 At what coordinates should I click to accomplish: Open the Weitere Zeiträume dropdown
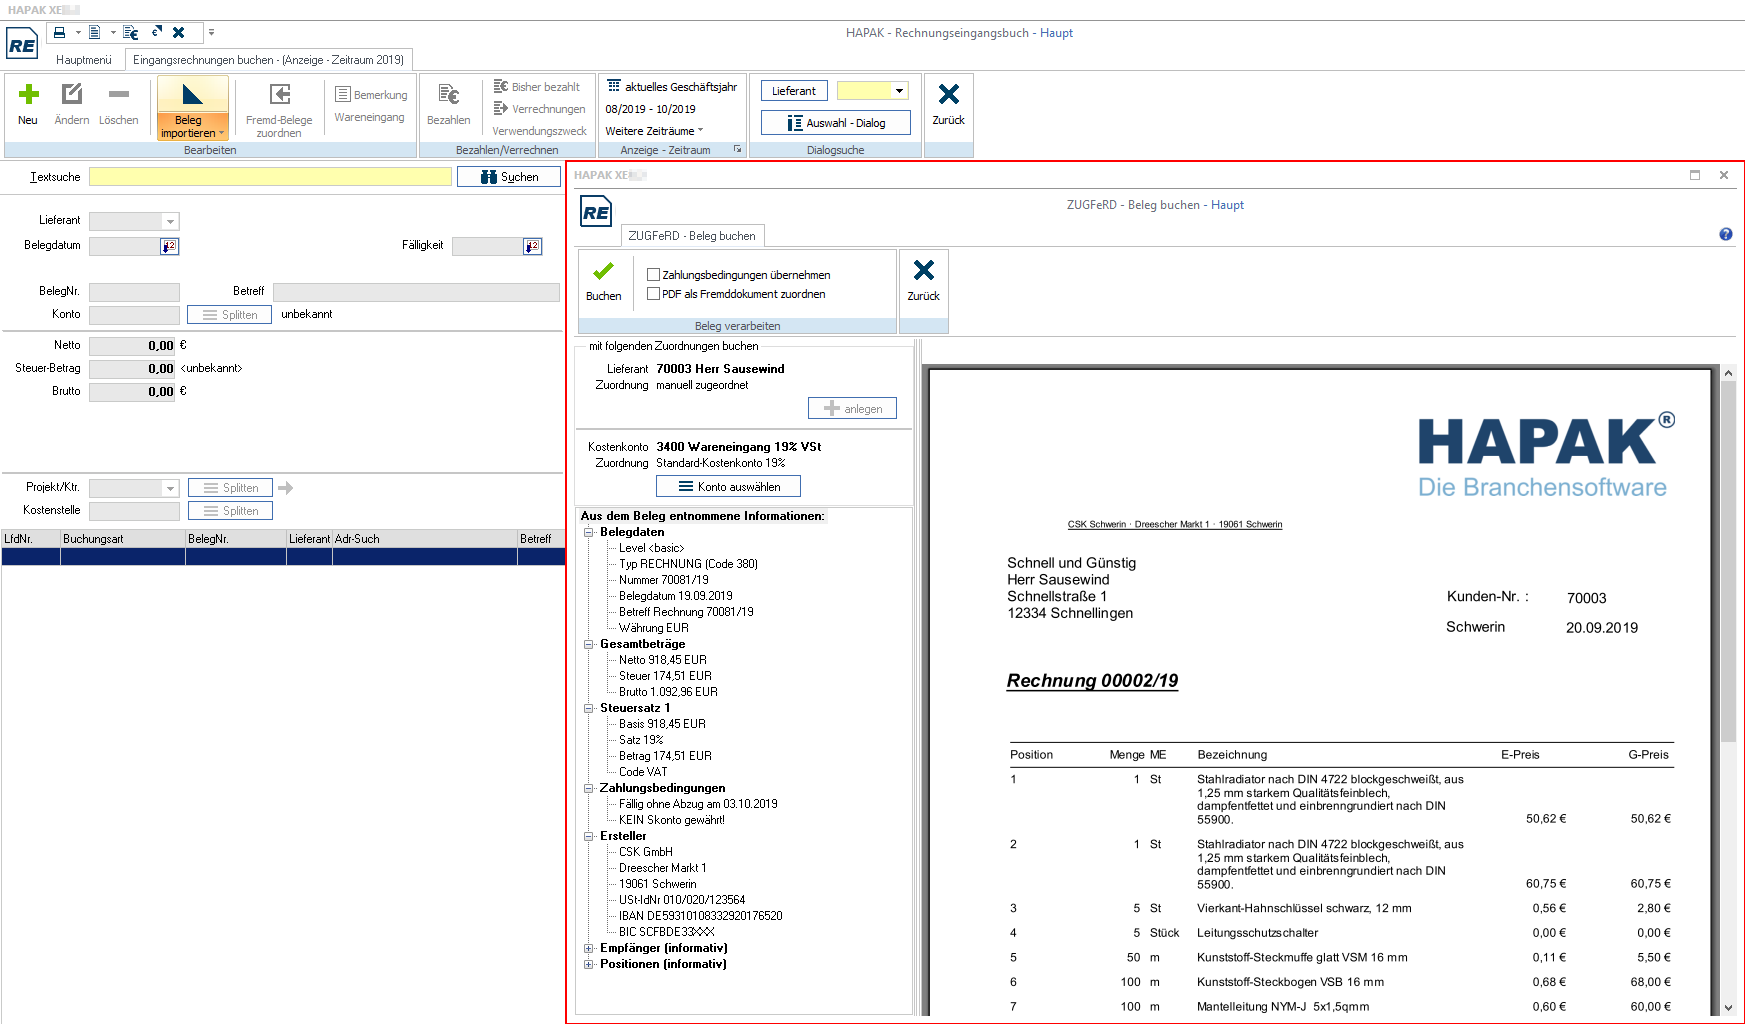[654, 131]
